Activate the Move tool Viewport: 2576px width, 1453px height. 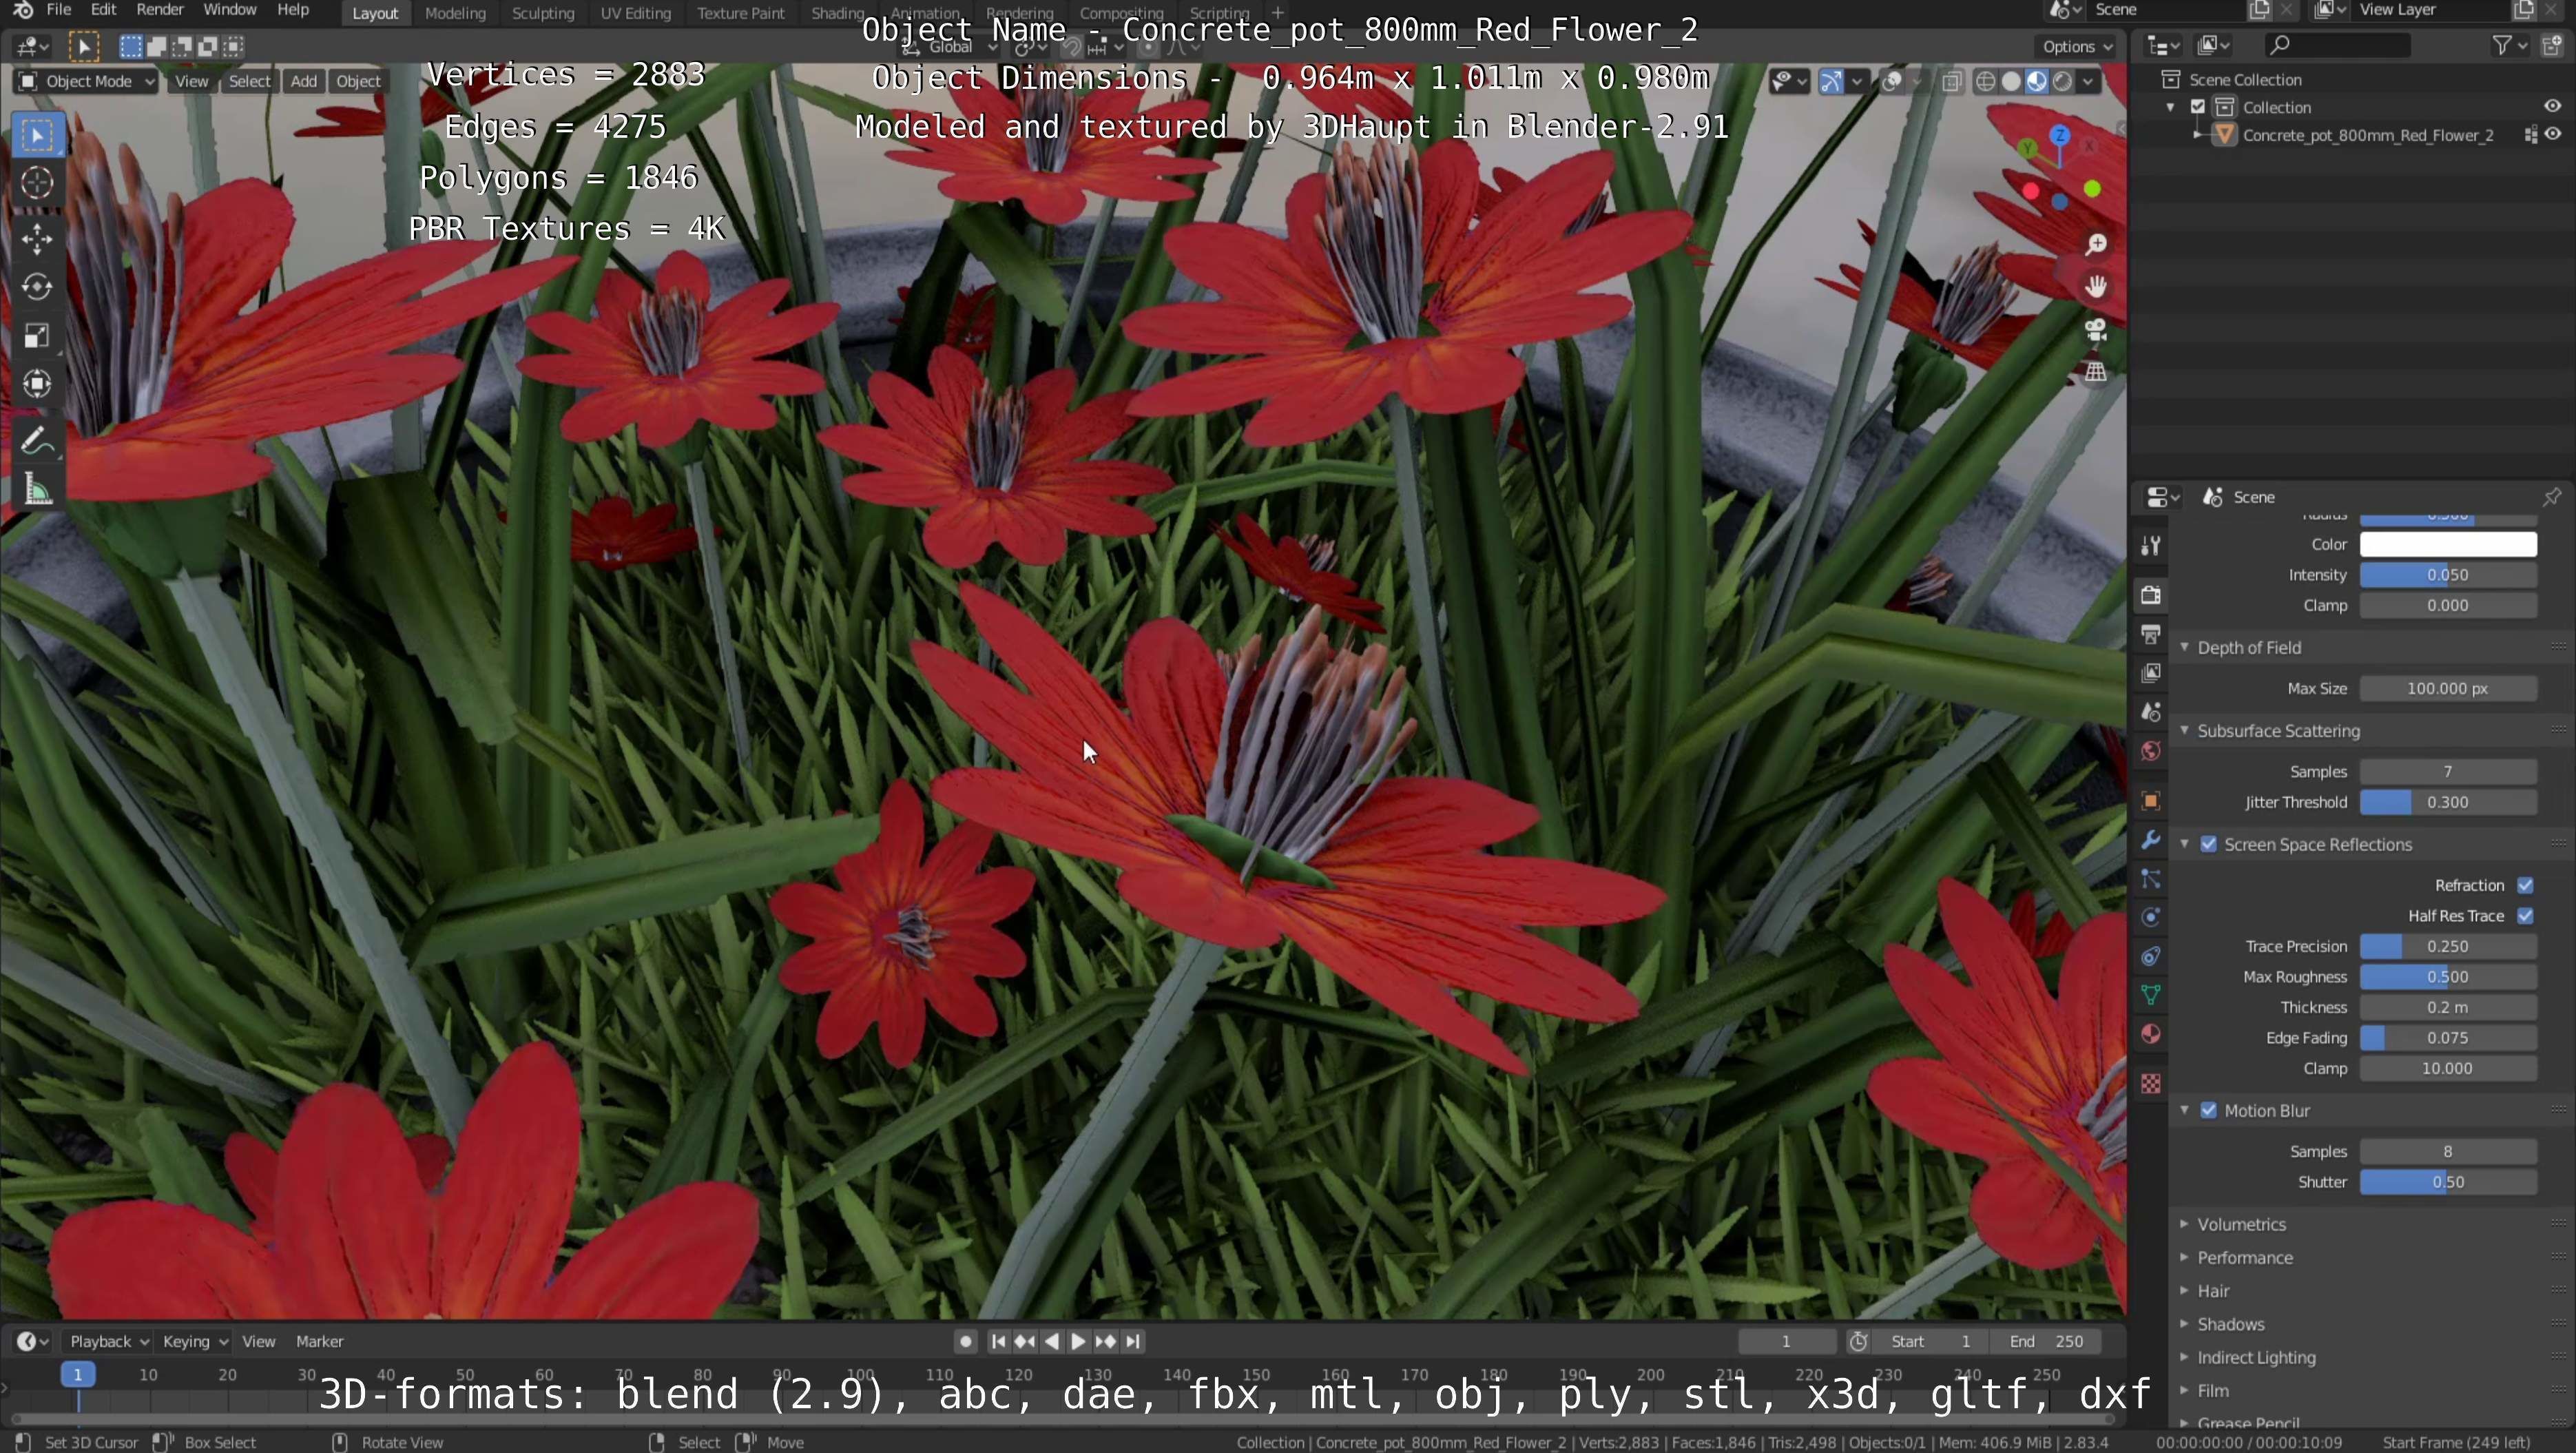tap(37, 239)
